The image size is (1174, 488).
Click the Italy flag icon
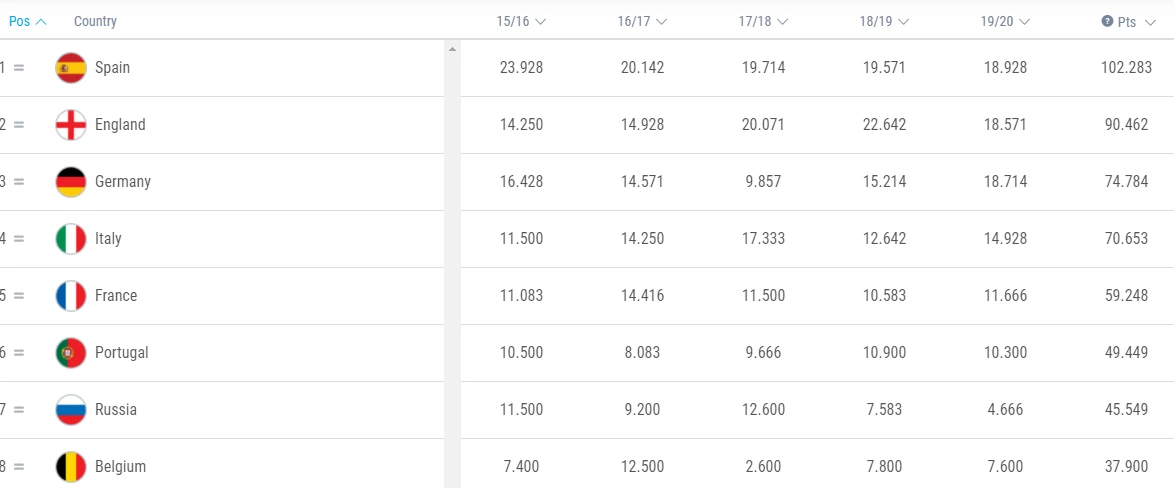pyautogui.click(x=71, y=239)
